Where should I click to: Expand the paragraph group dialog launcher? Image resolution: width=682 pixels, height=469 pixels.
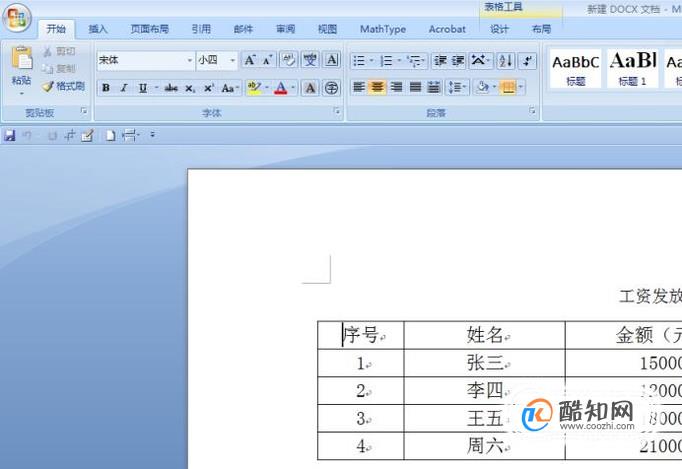point(532,111)
